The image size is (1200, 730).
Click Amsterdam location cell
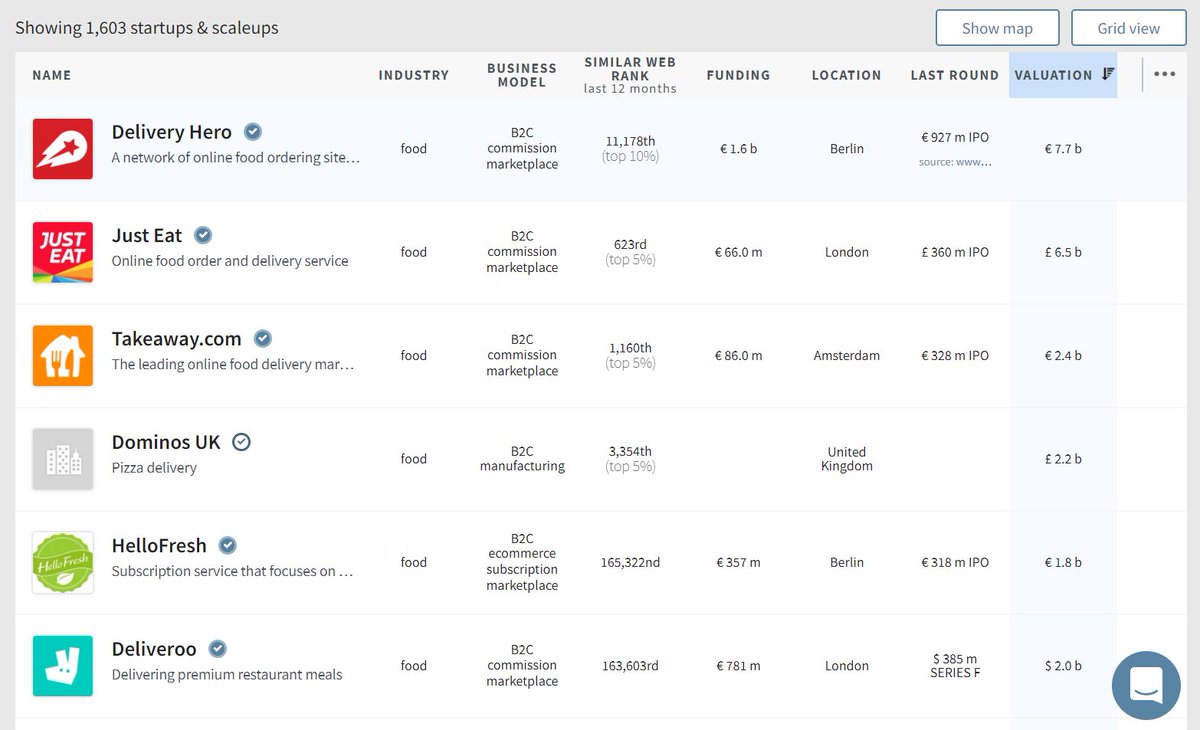(x=847, y=355)
